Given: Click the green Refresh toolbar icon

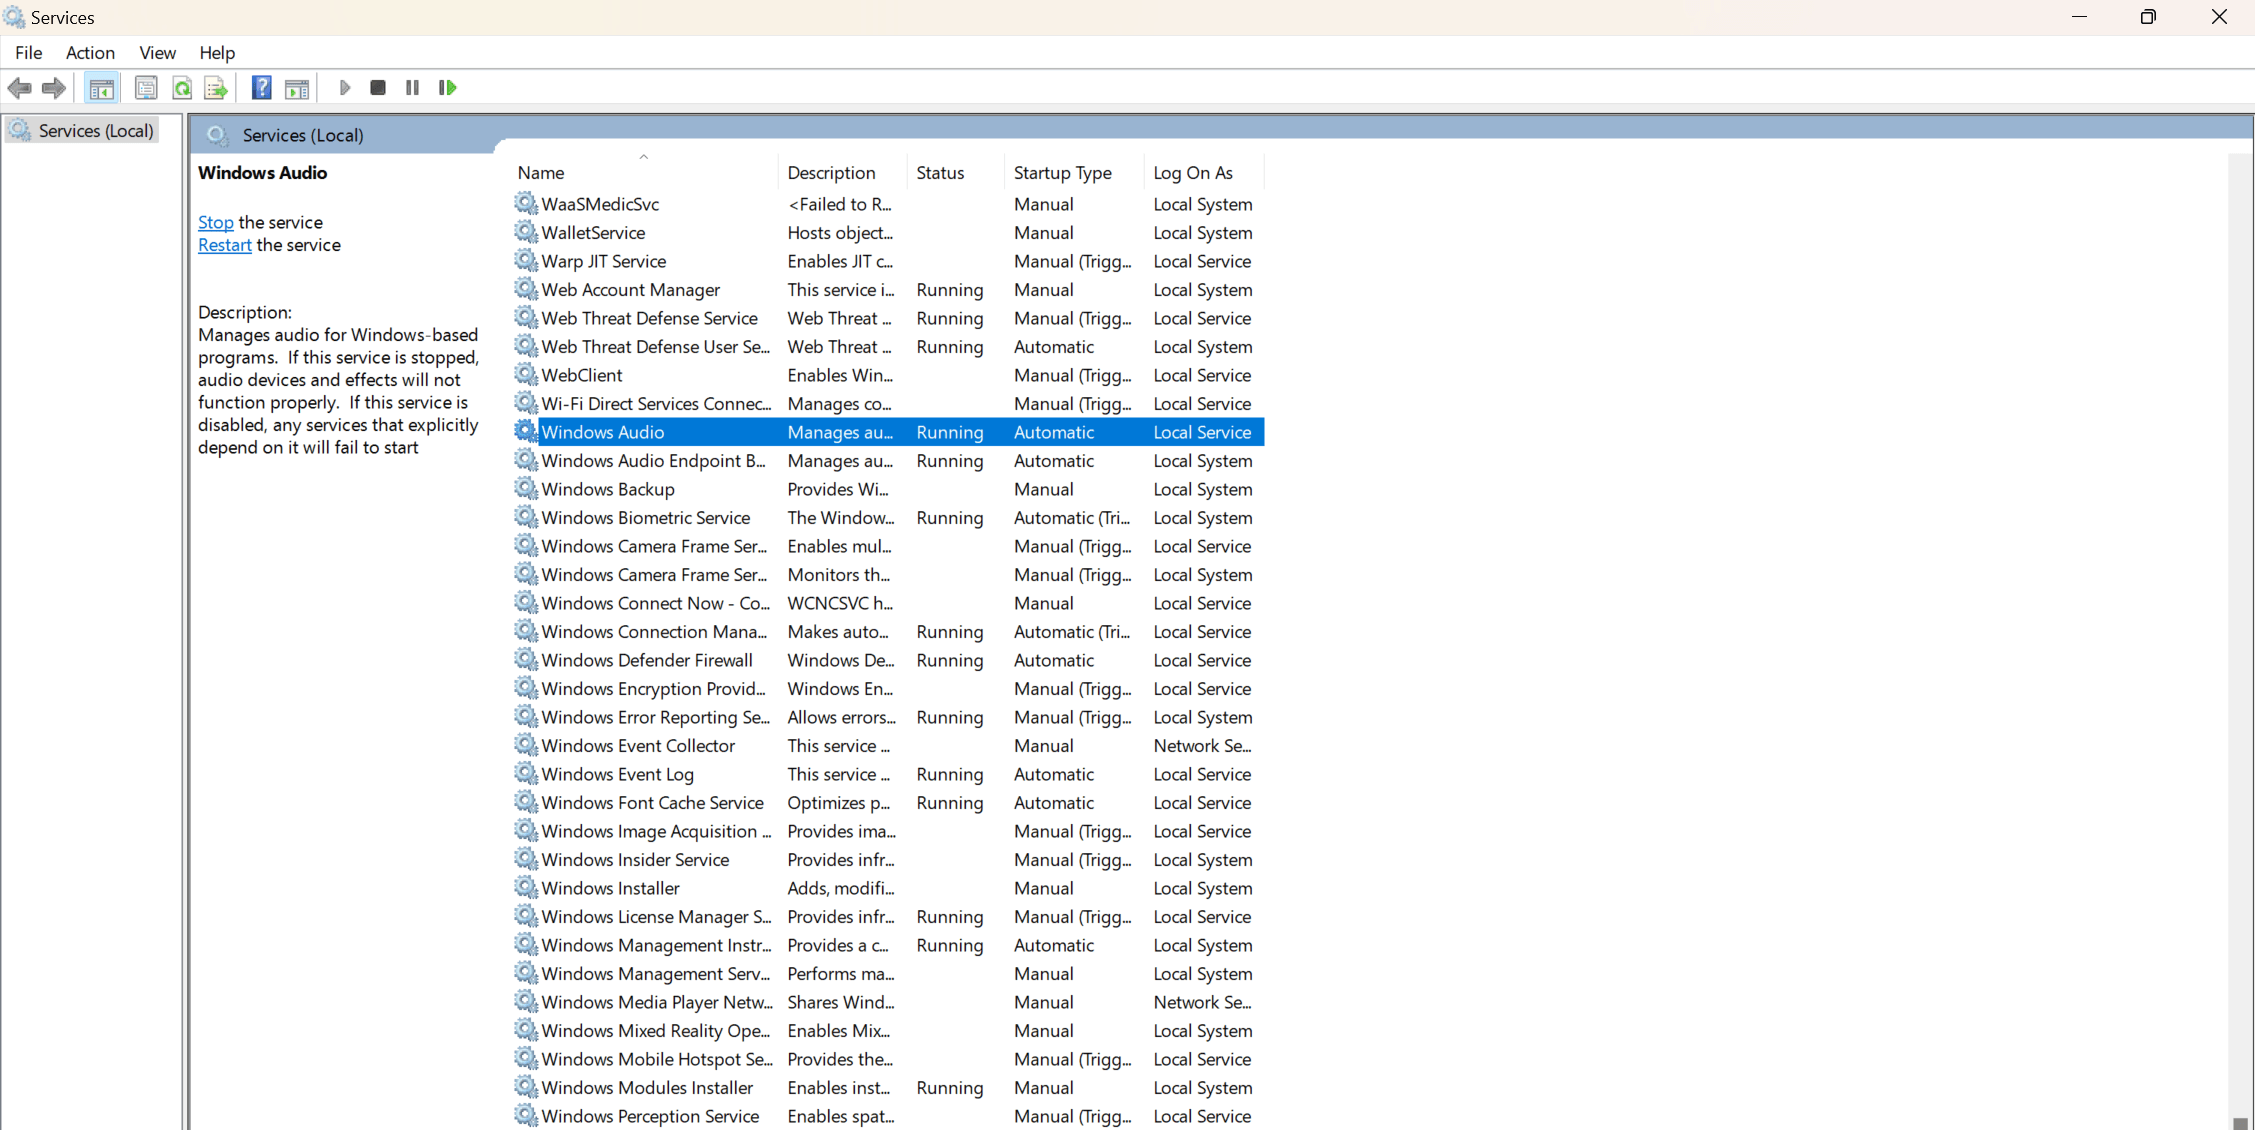Looking at the screenshot, I should click(x=182, y=88).
